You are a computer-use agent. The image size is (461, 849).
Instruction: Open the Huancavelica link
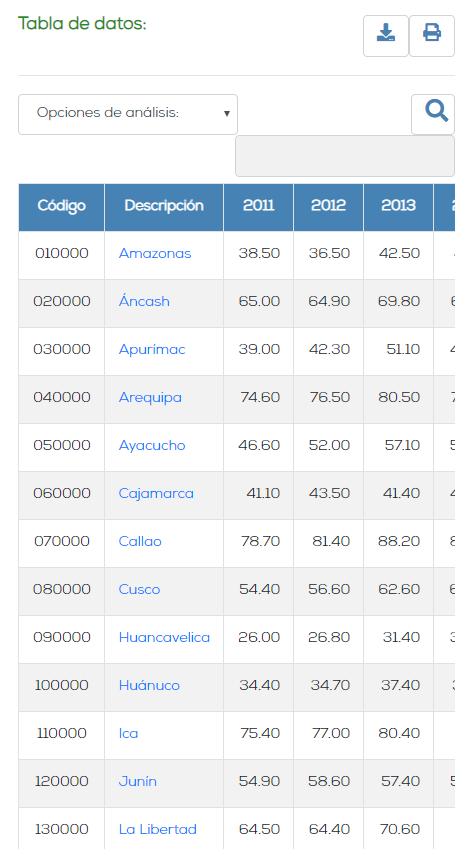tap(164, 637)
